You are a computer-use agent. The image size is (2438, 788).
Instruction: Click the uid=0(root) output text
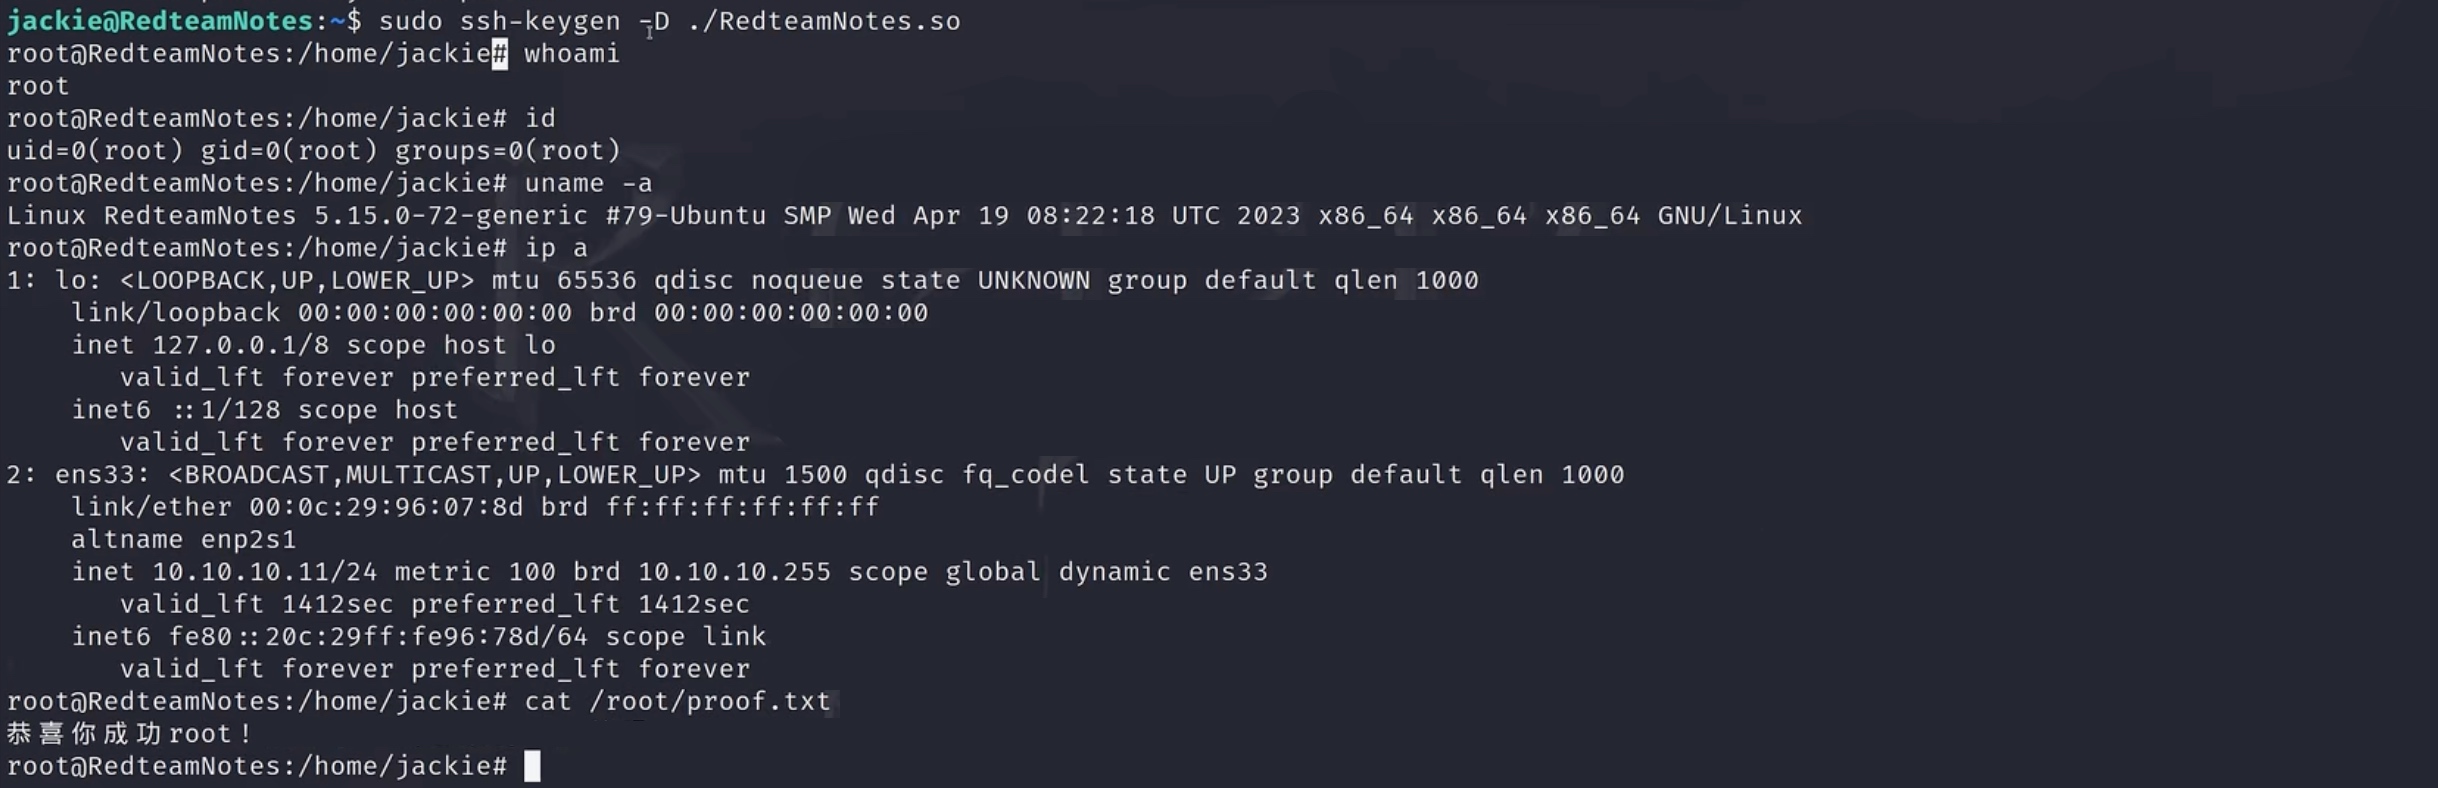[x=95, y=151]
